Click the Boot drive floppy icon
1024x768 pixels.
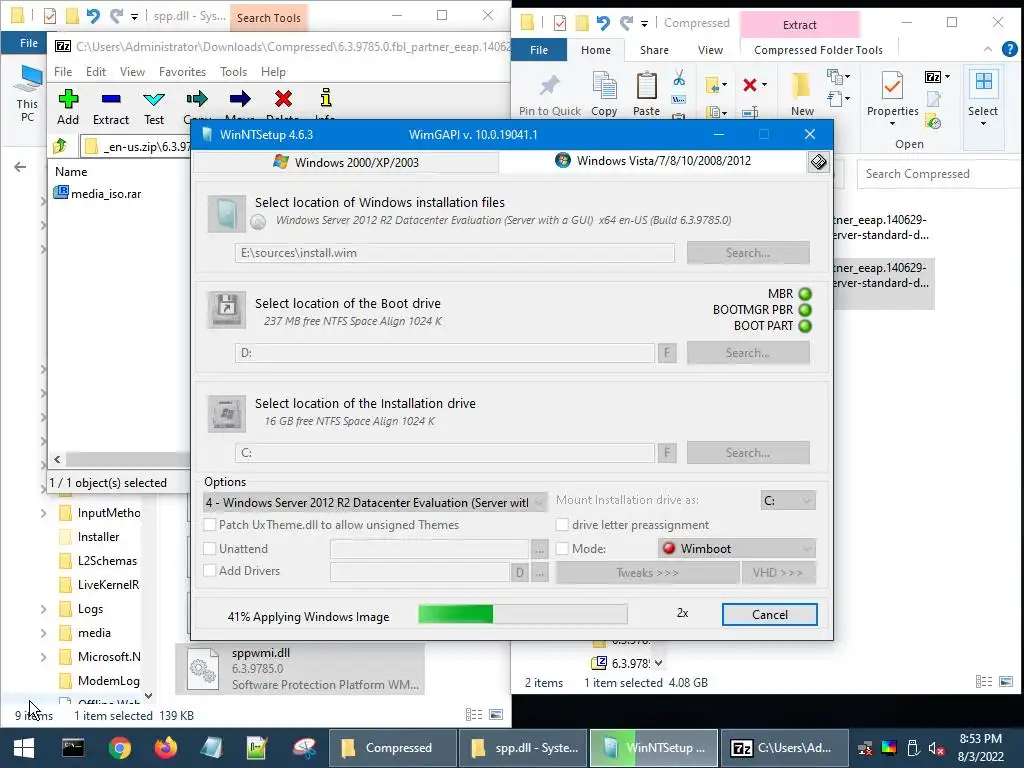tap(226, 310)
